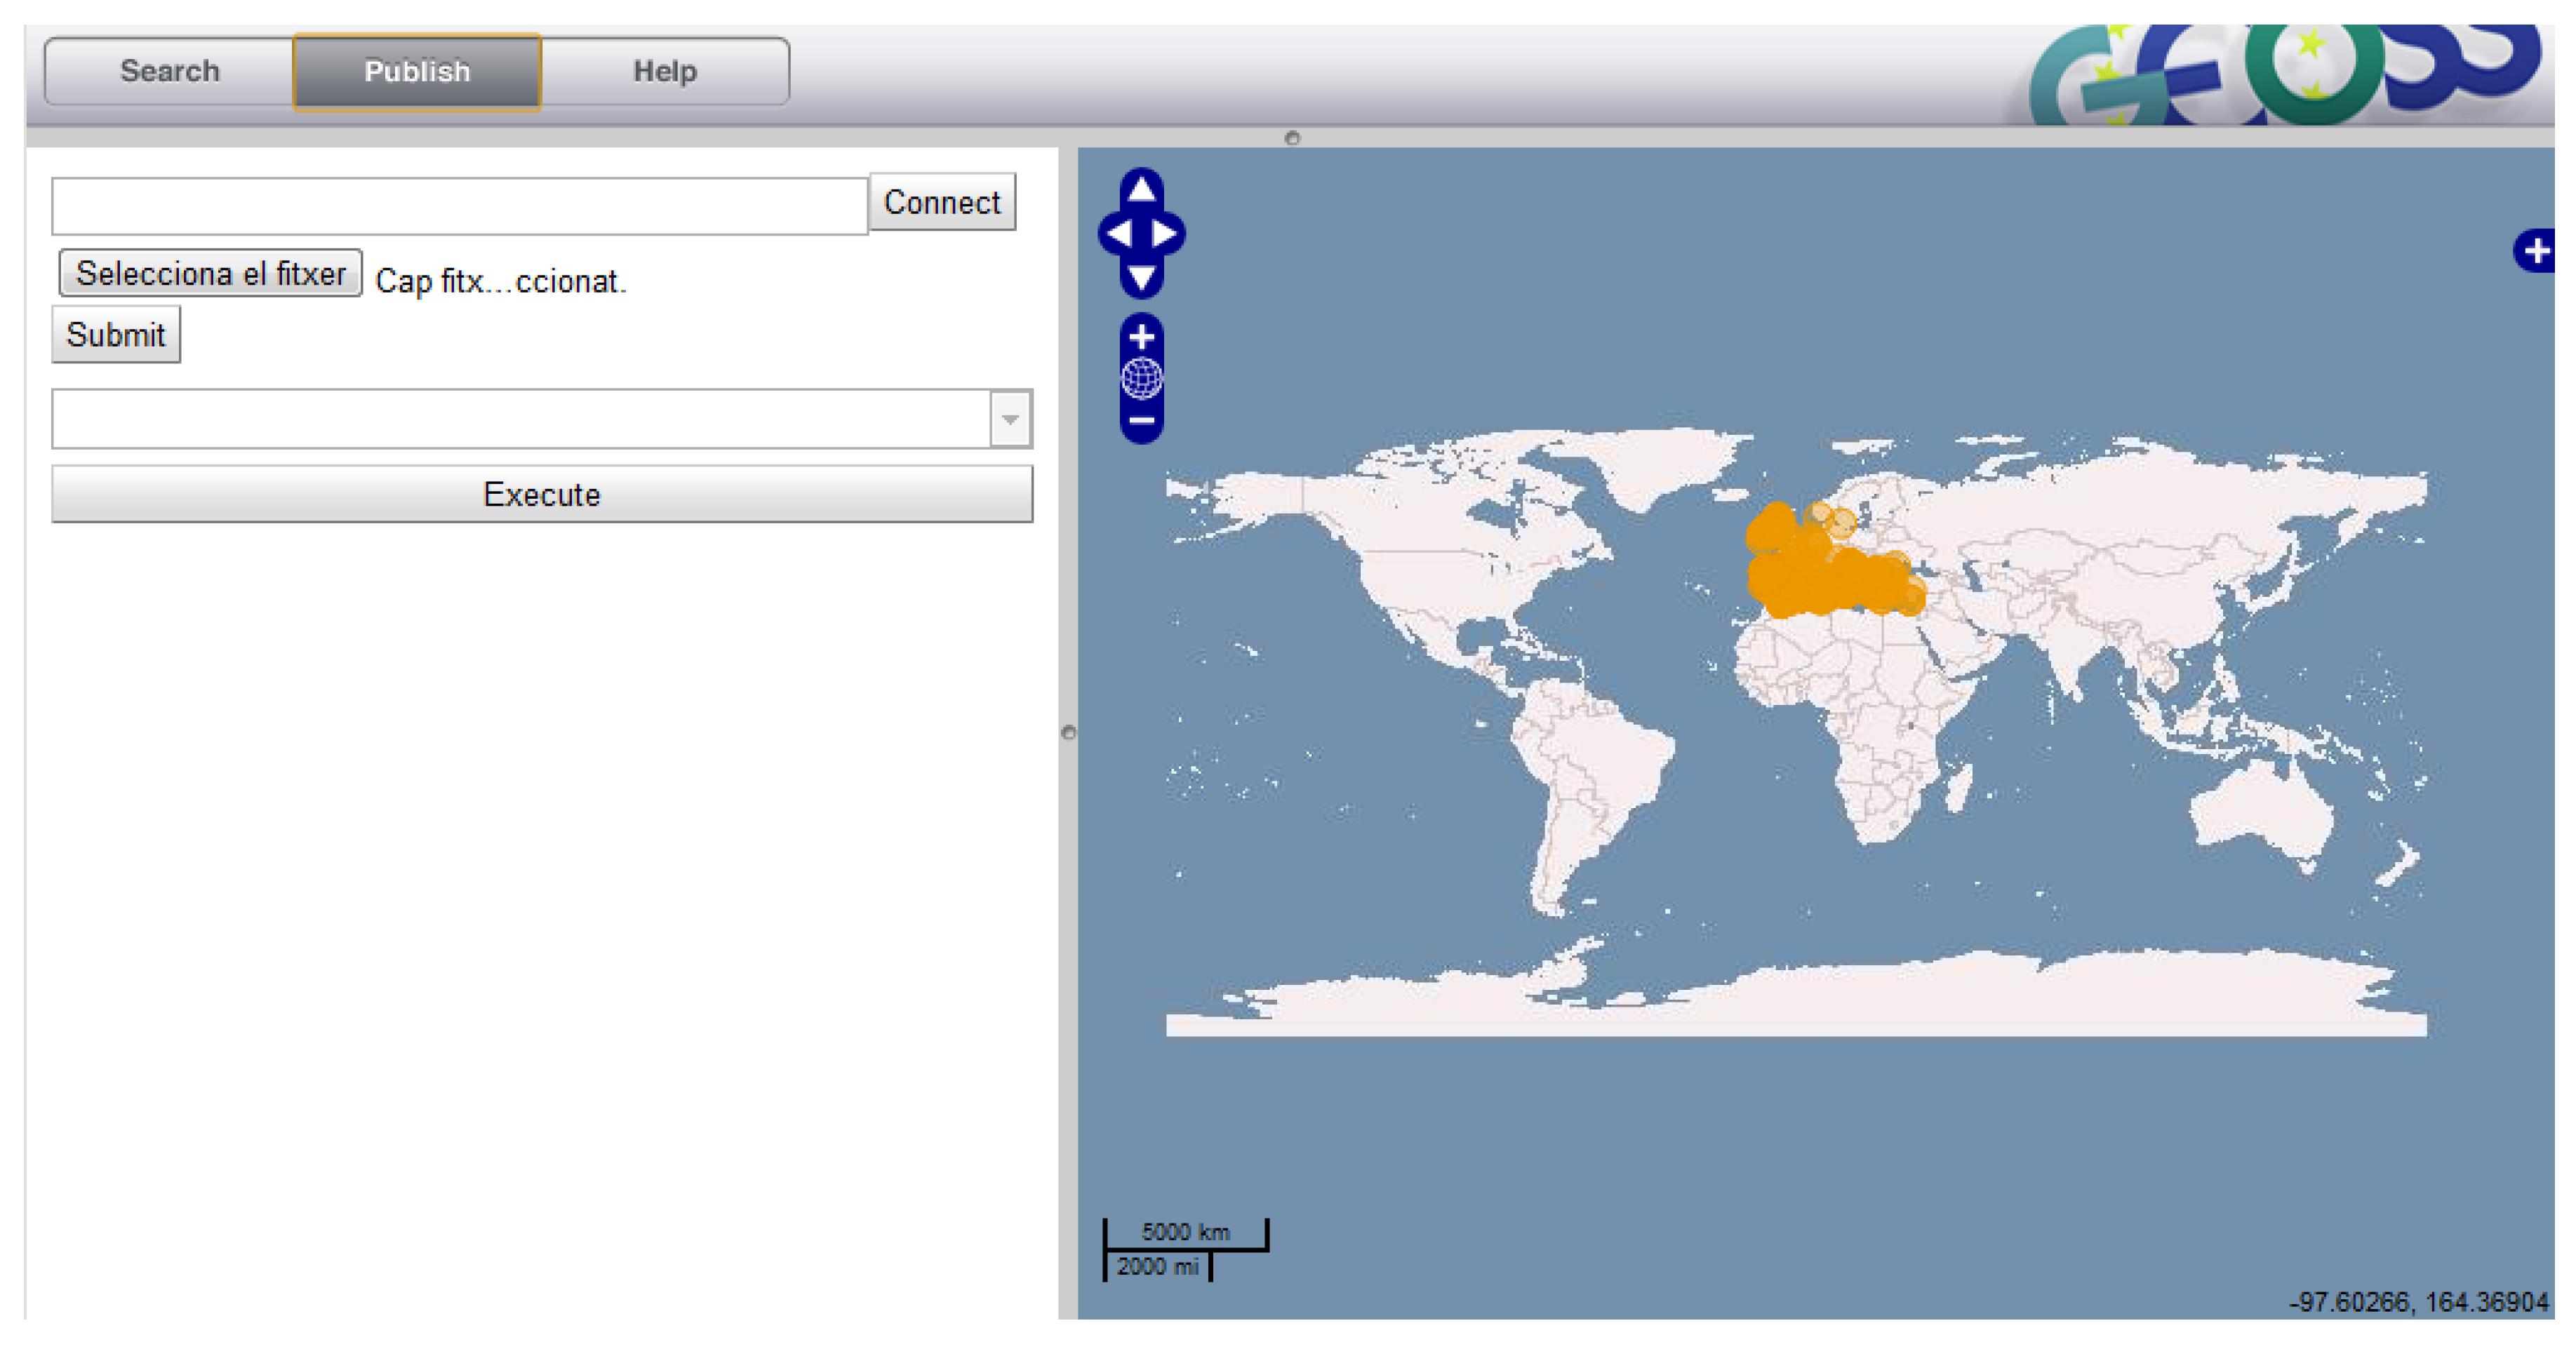Pan the map up with arrow
The width and height of the screenshot is (2576, 1349).
(x=1141, y=188)
